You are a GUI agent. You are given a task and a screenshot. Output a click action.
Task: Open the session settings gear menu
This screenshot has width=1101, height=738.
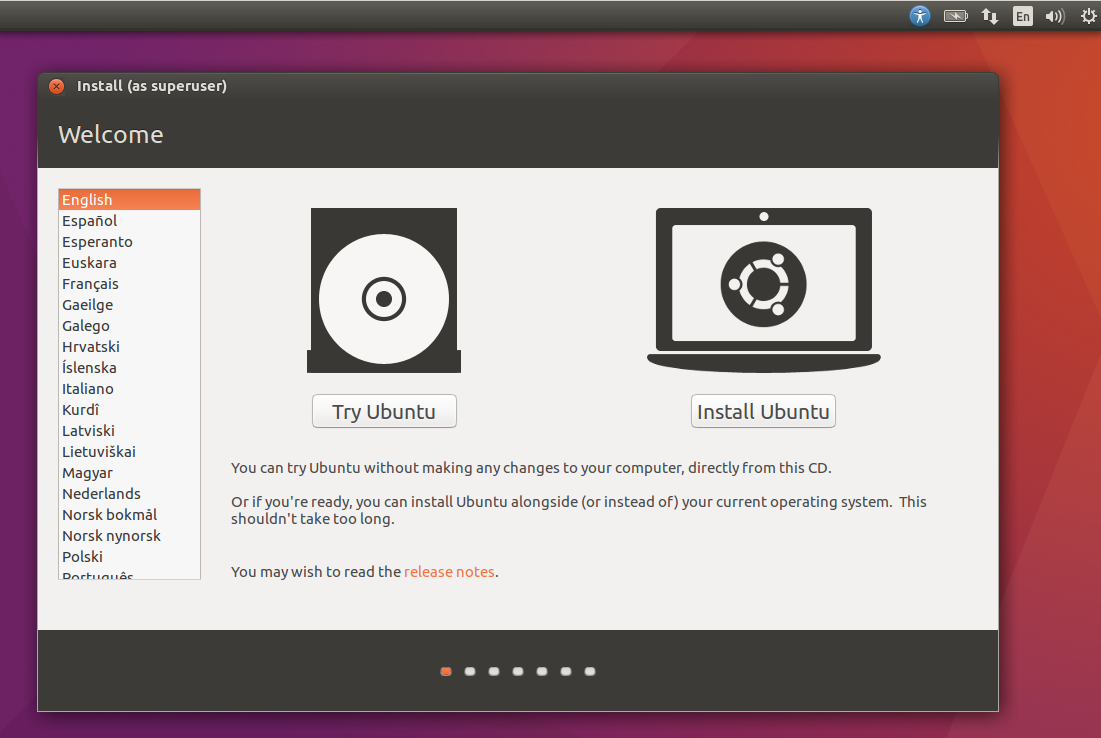tap(1087, 15)
